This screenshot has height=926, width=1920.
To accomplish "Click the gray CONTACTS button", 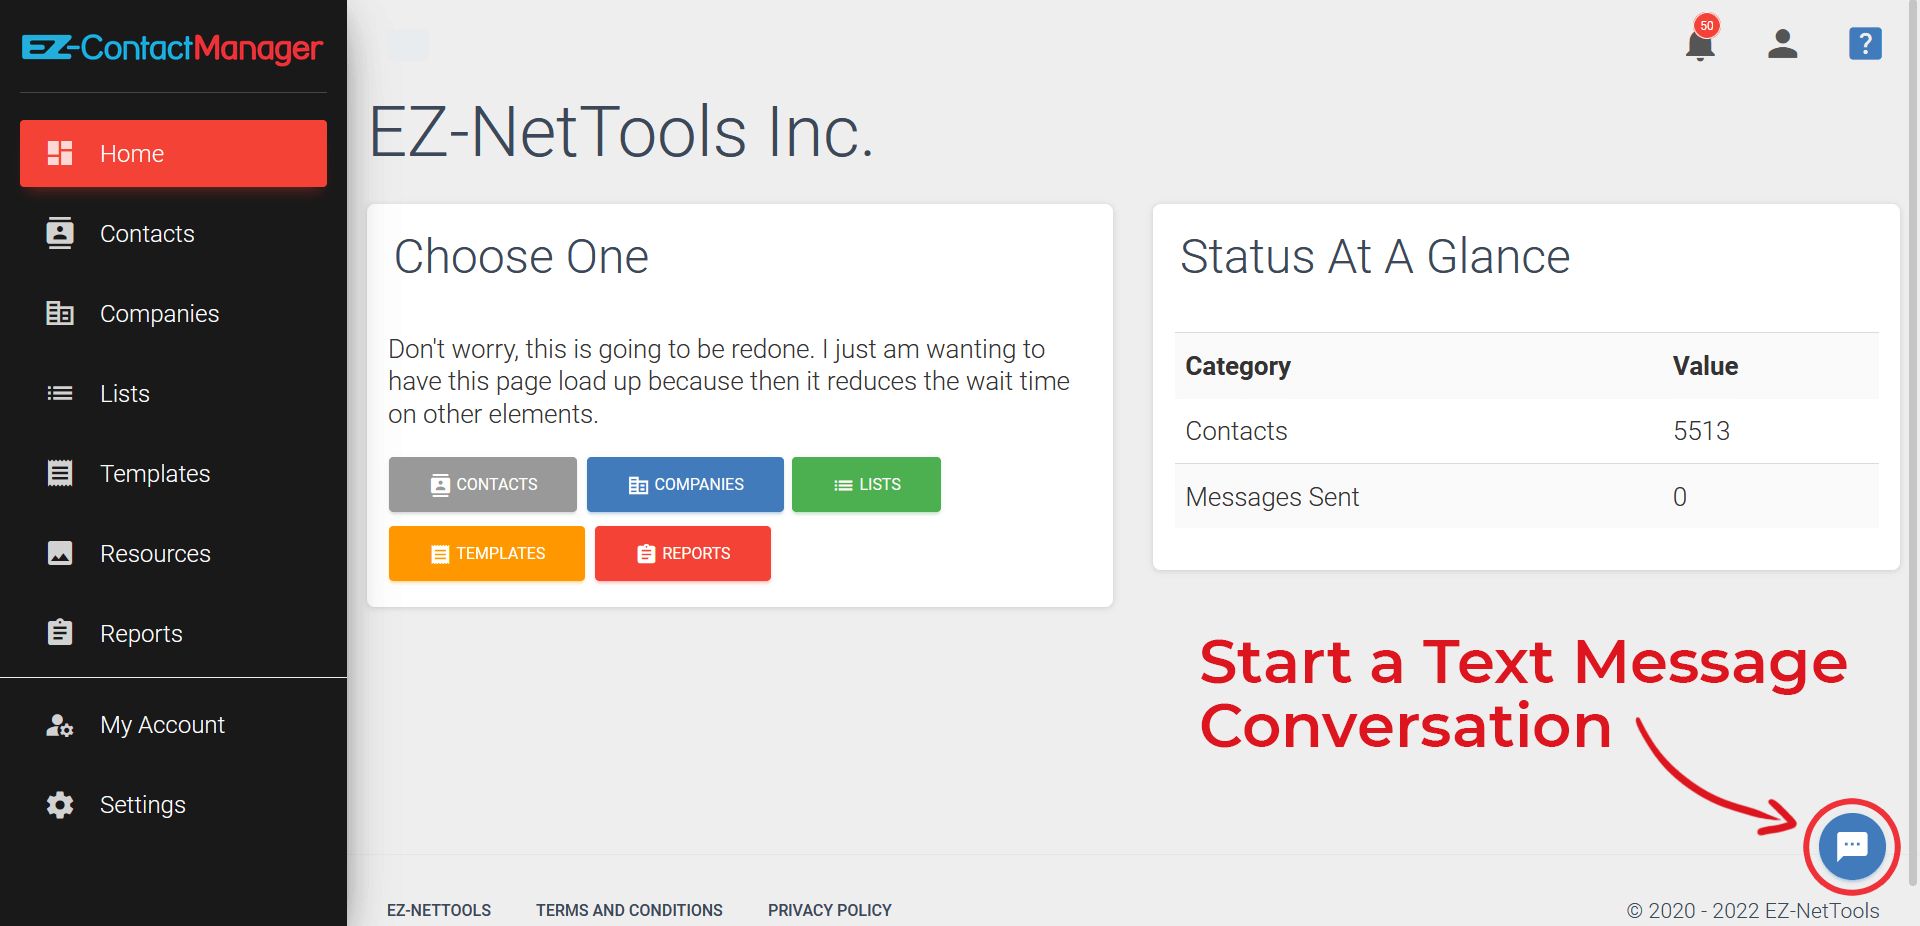I will (x=482, y=484).
